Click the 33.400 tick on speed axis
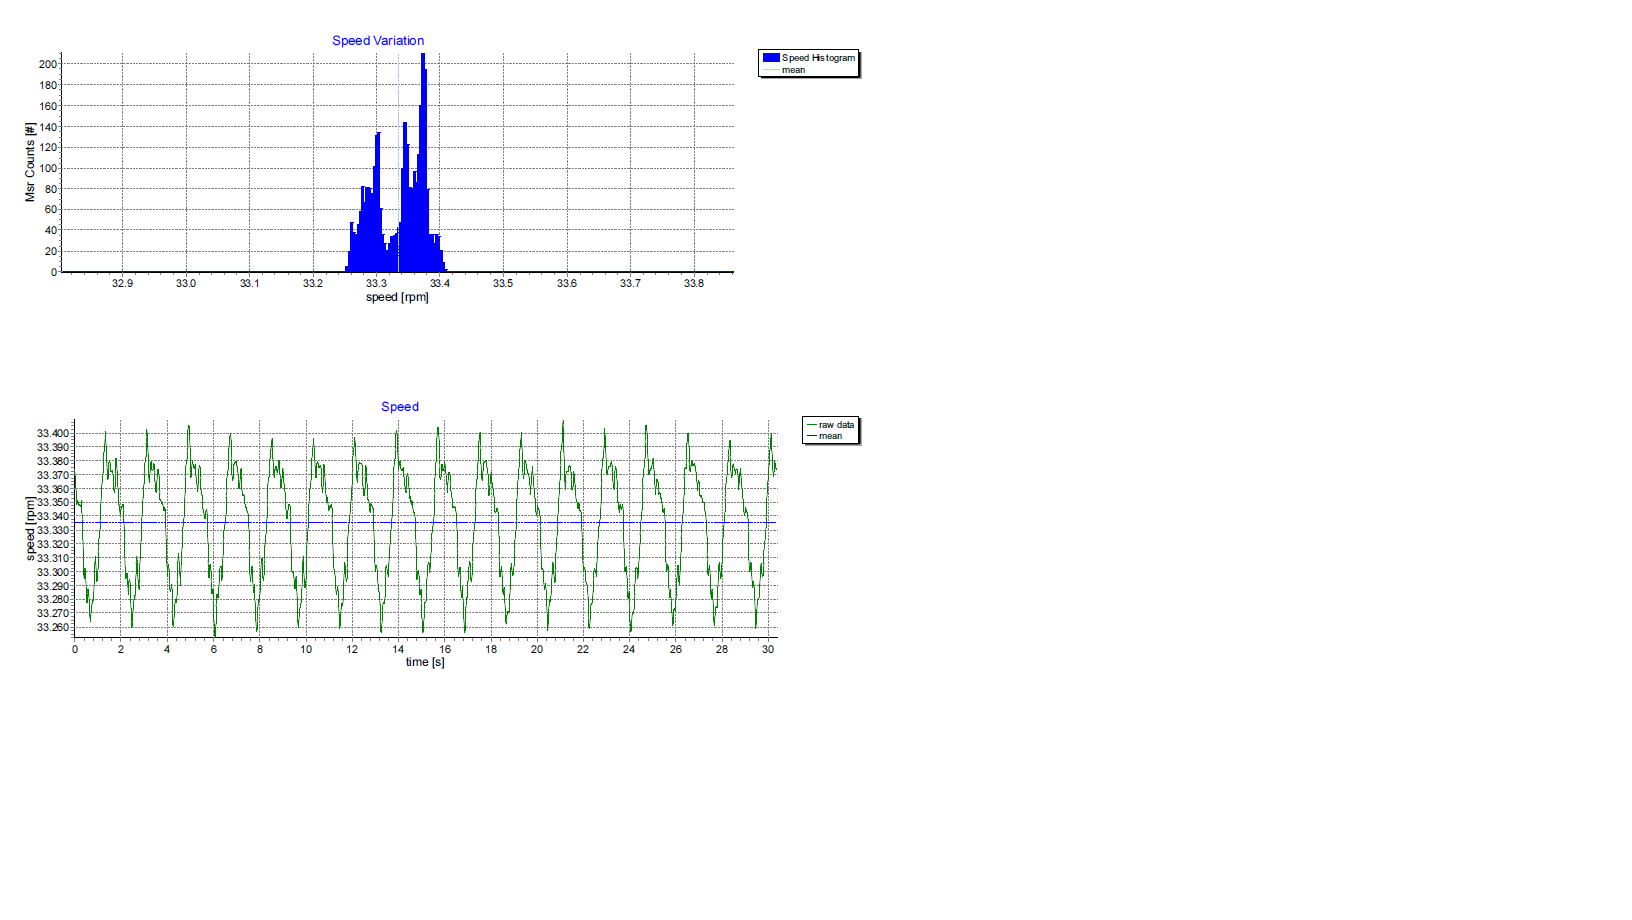Viewport: 1632px width, 920px height. click(x=53, y=434)
